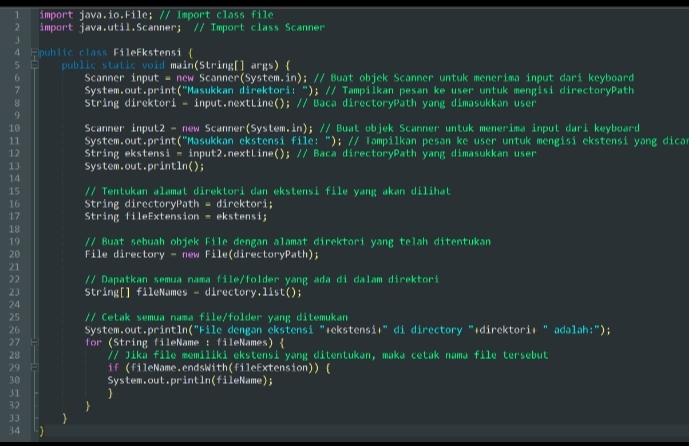
Task: Click line number 34 in the gutter
Action: coord(16,431)
